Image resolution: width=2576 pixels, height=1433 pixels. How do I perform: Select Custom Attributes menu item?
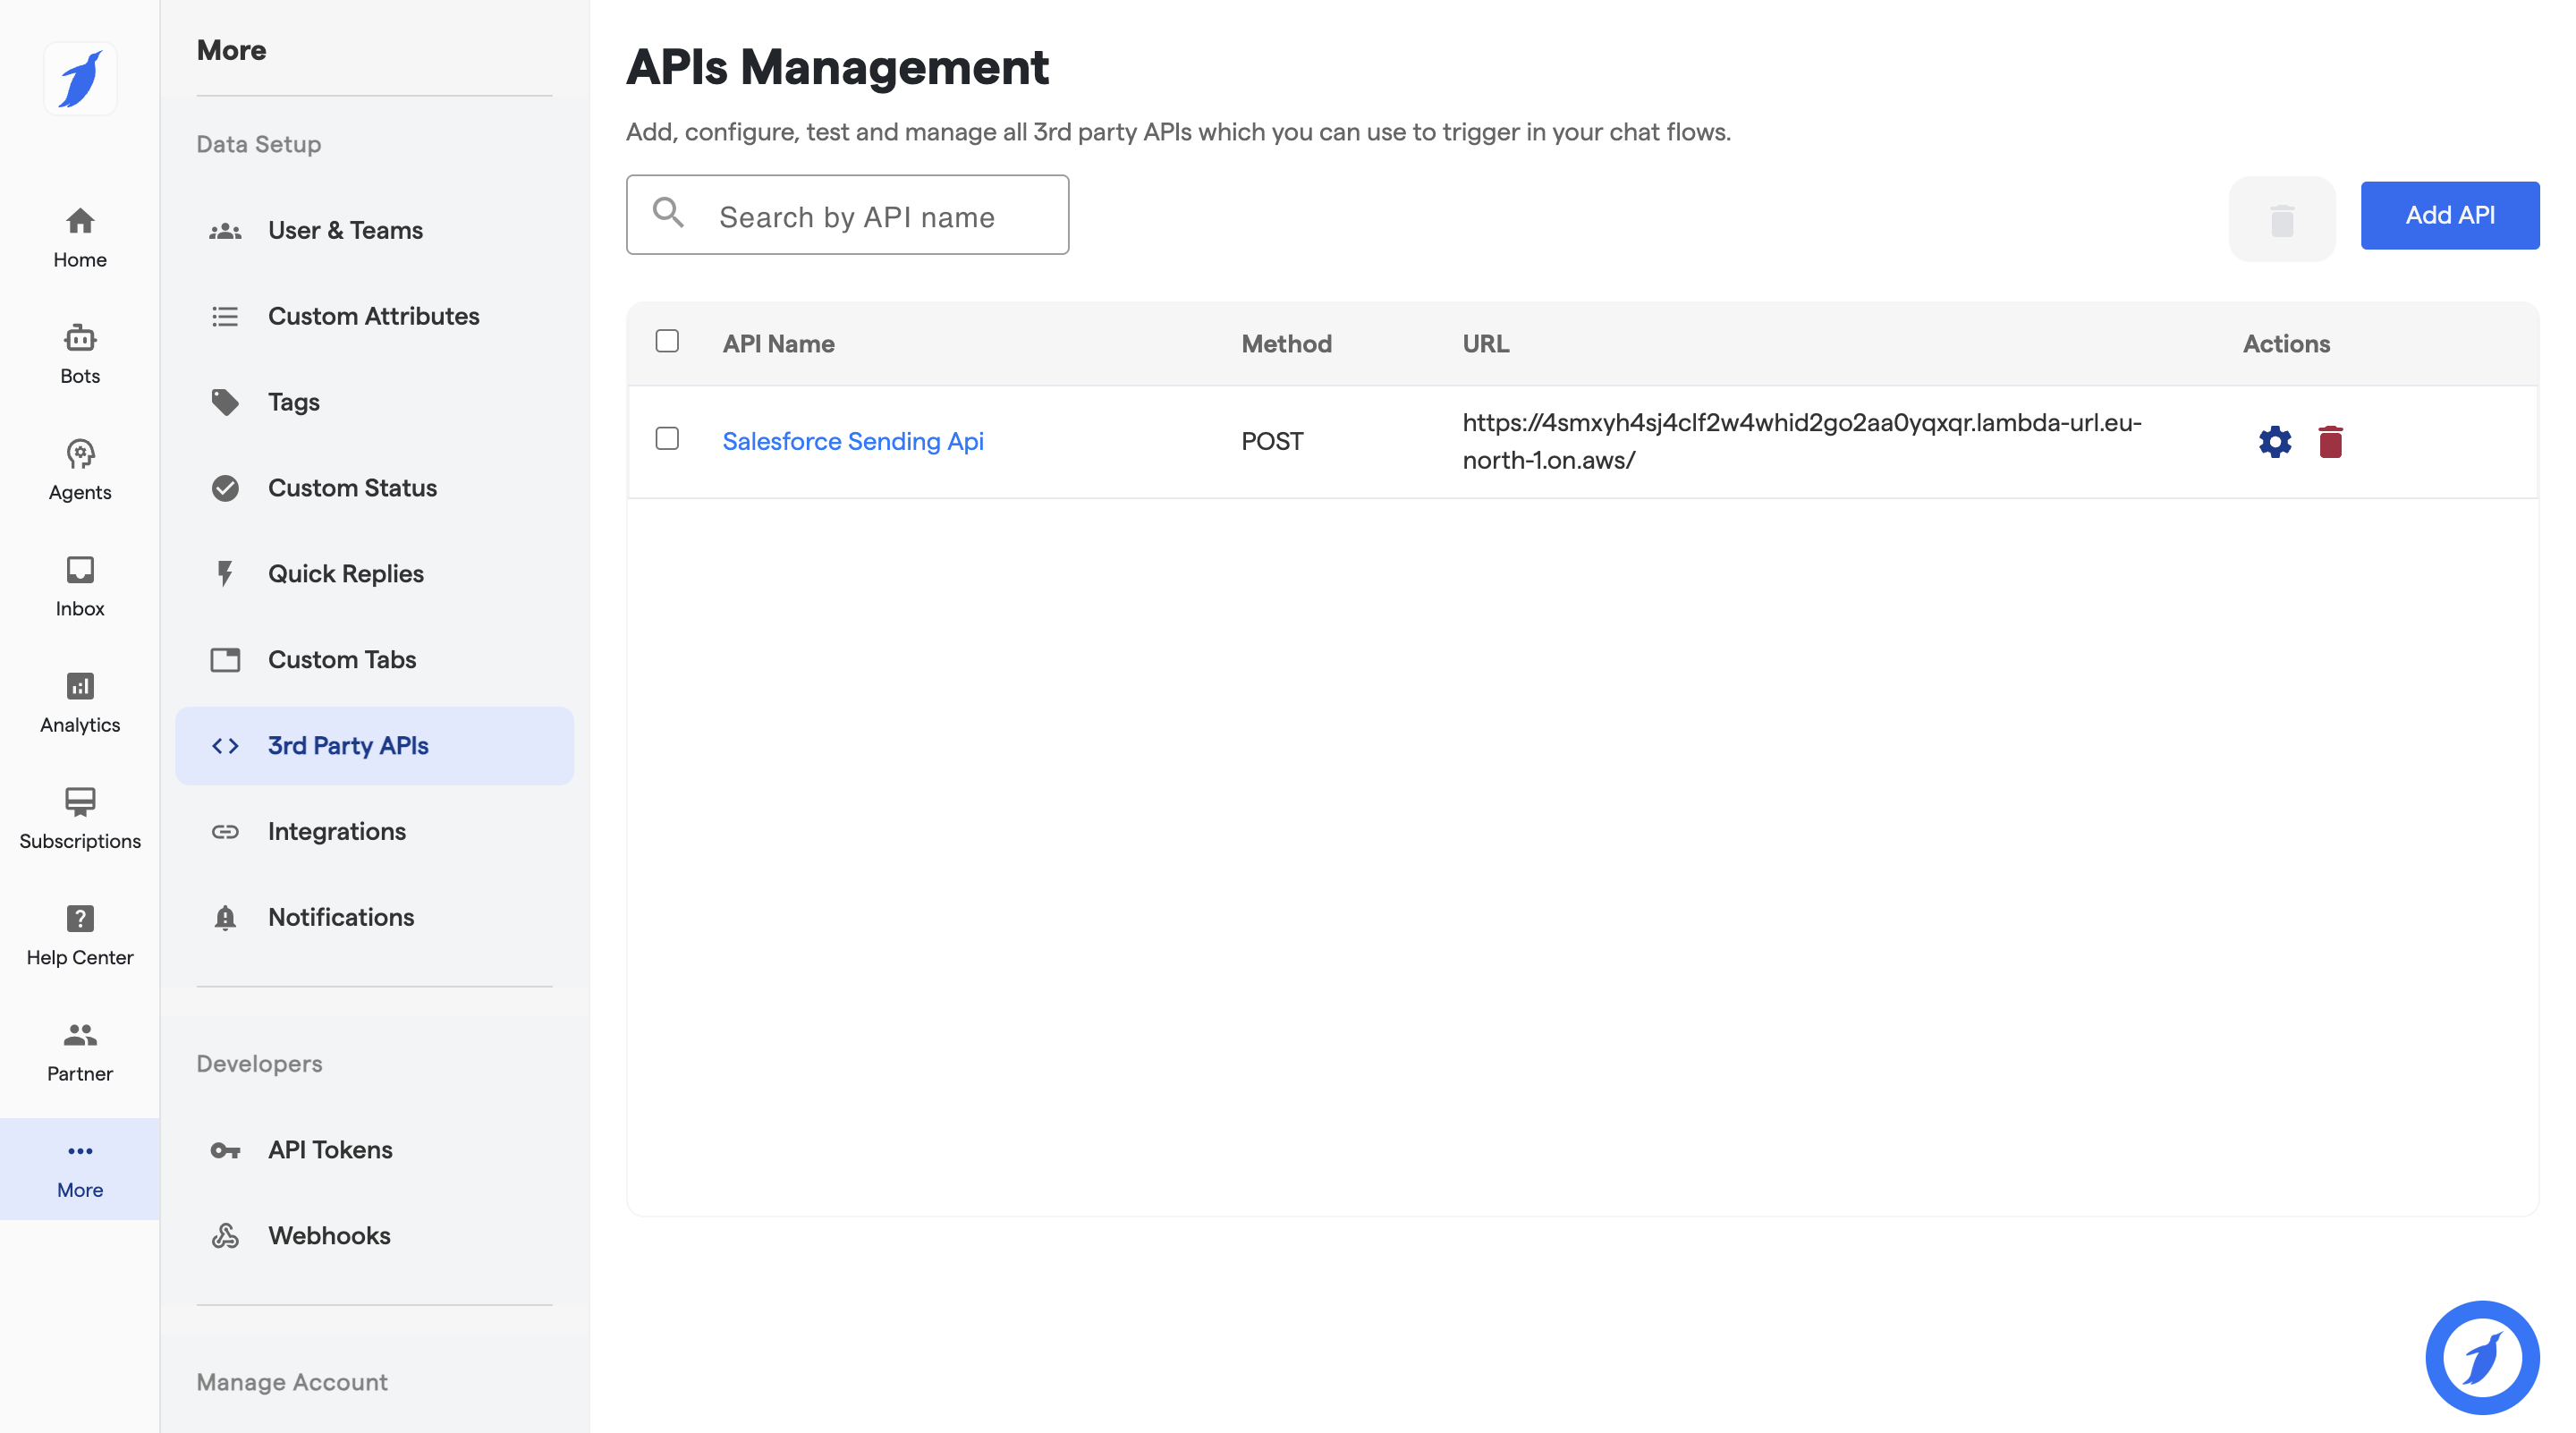[373, 316]
